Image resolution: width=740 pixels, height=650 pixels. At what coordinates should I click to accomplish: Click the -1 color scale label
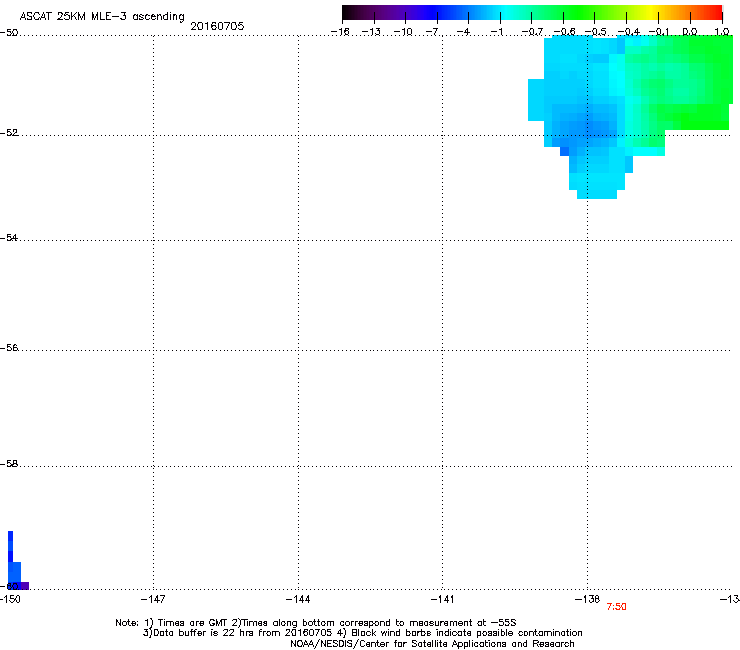(496, 32)
